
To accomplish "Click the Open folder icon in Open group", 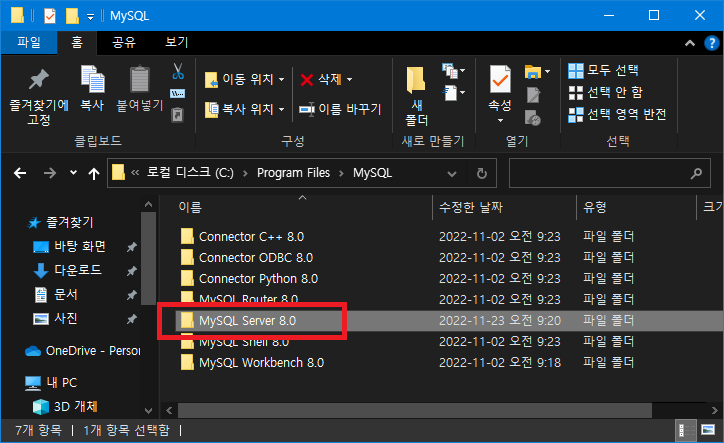I will tap(533, 72).
